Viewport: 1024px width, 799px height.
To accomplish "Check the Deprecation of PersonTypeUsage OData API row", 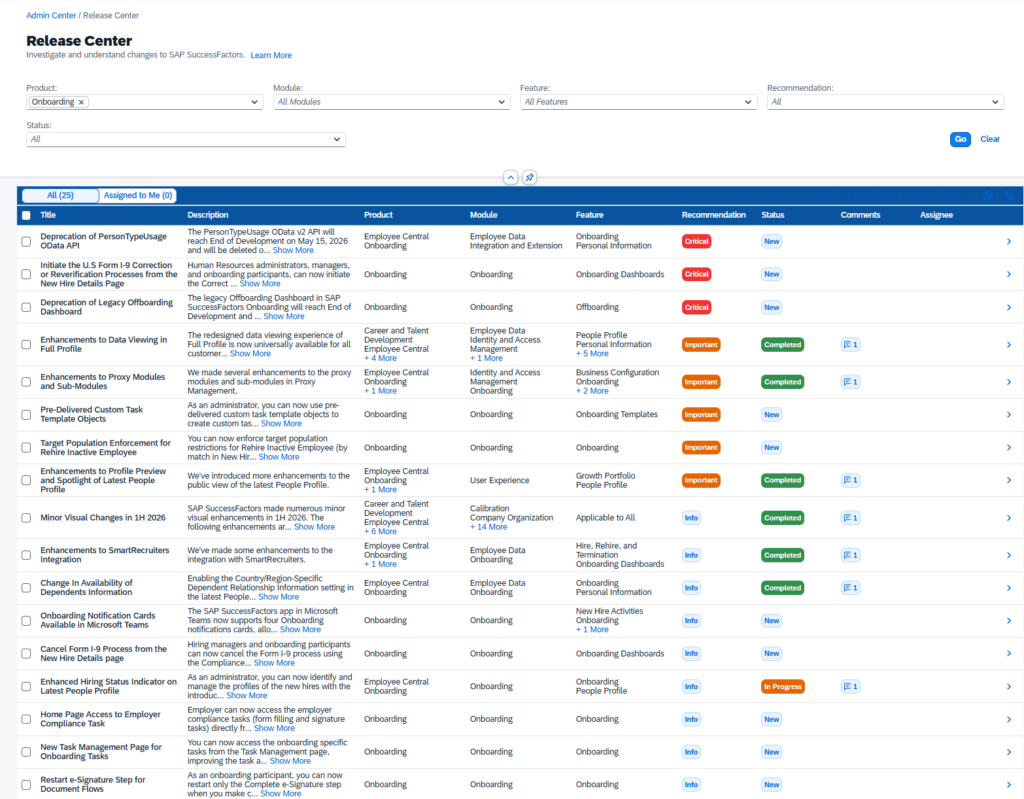I will click(26, 242).
